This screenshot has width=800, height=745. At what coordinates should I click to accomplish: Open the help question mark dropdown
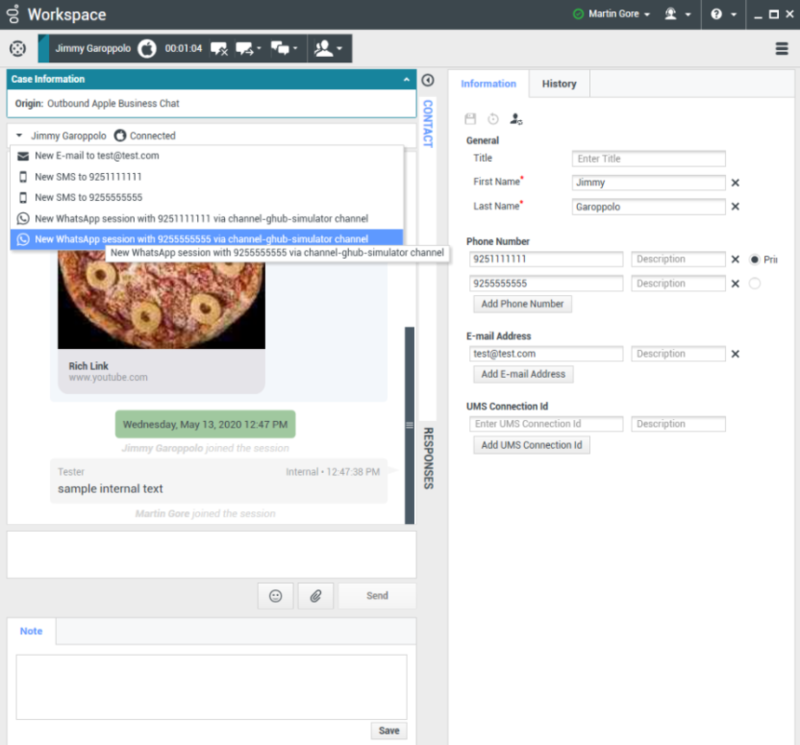(723, 14)
